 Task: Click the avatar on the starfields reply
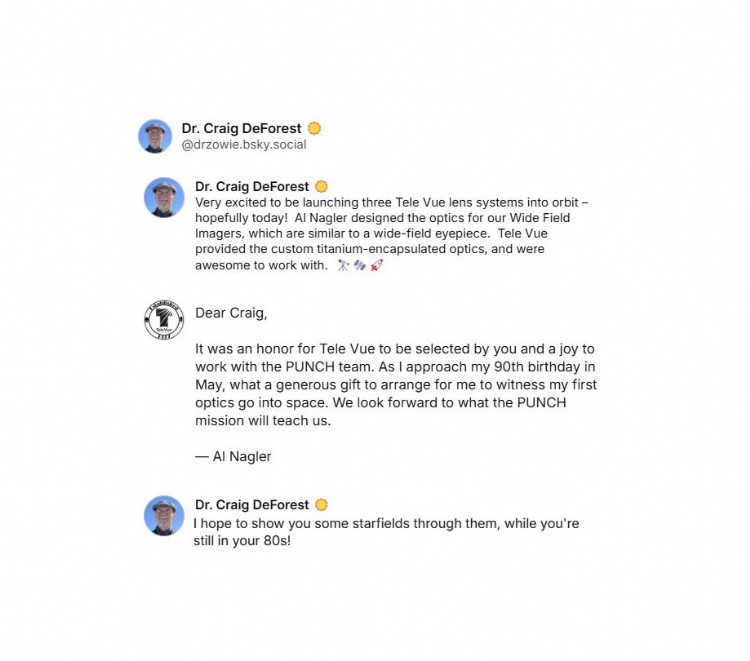[x=164, y=515]
